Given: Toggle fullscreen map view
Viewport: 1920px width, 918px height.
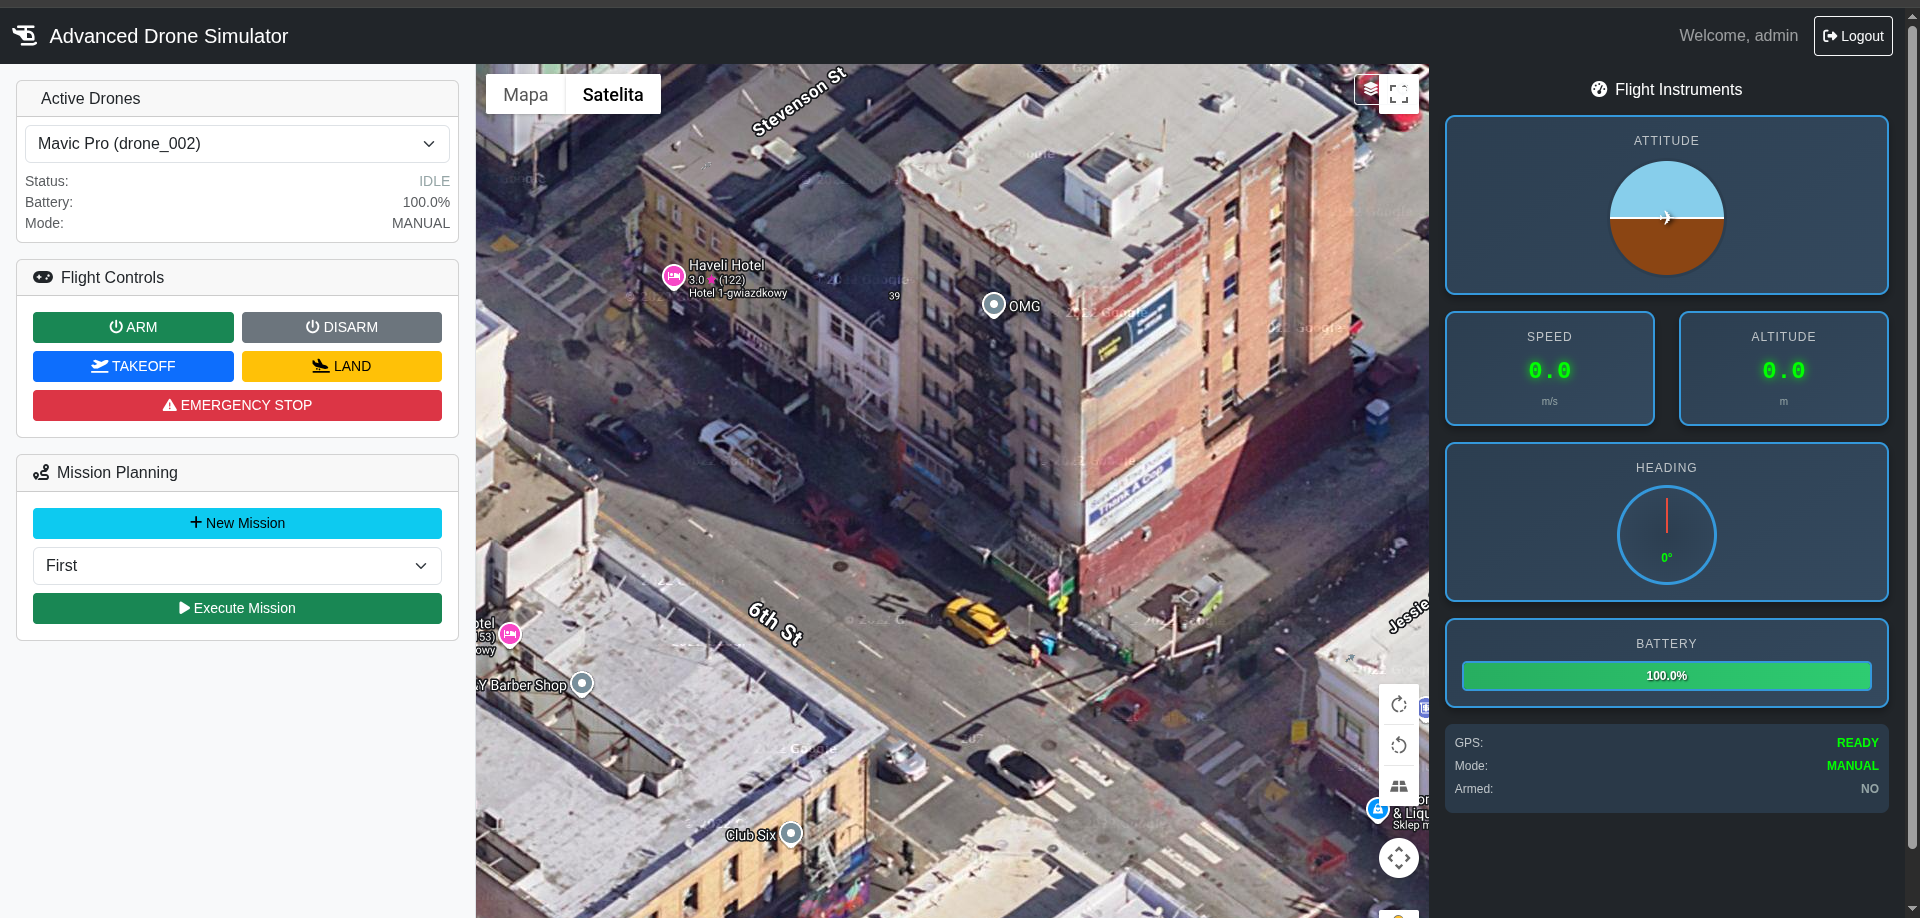Looking at the screenshot, I should click(x=1398, y=94).
